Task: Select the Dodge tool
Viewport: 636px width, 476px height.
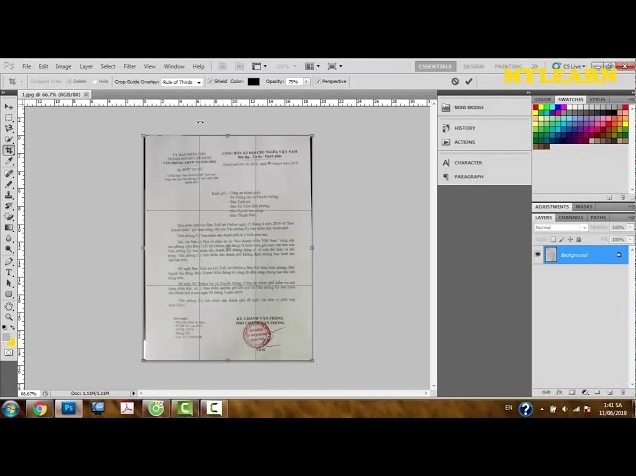Action: pyautogui.click(x=9, y=249)
